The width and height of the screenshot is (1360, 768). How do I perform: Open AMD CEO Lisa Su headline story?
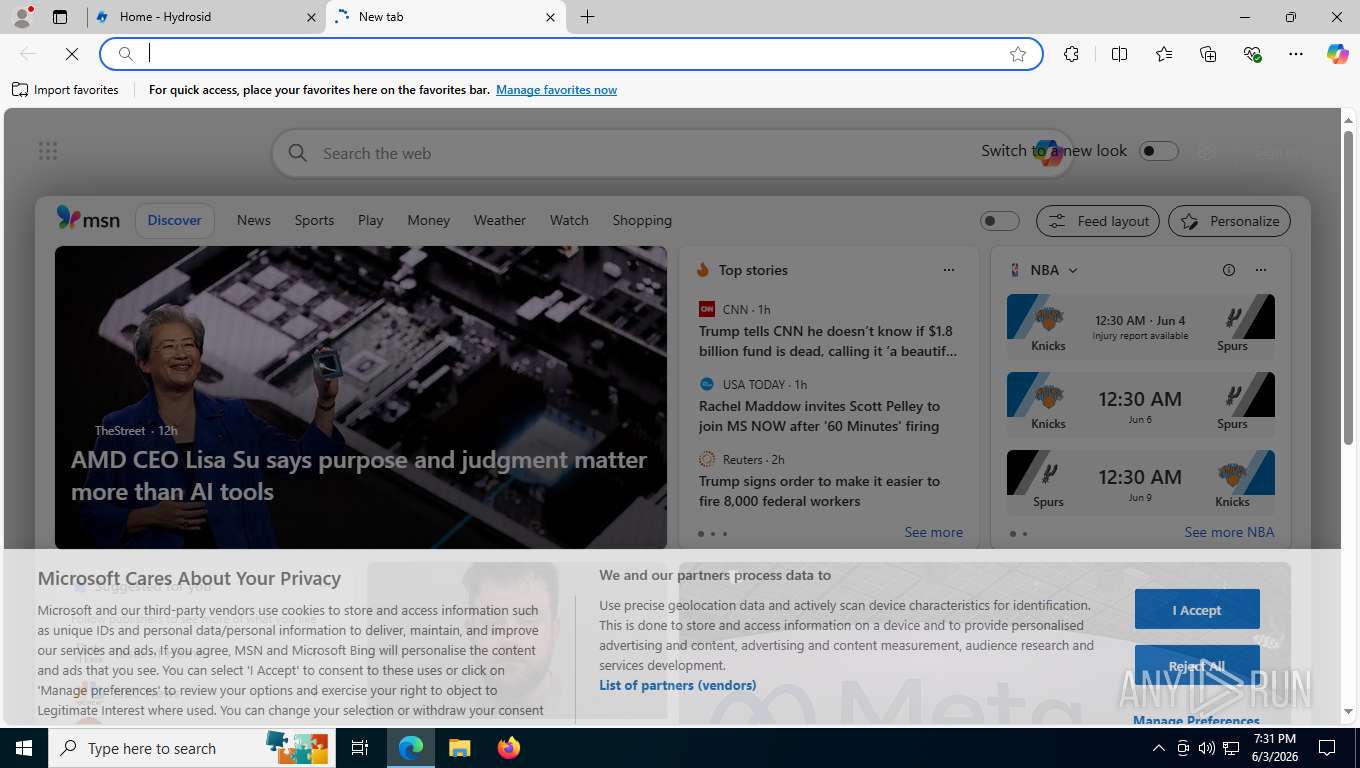359,476
